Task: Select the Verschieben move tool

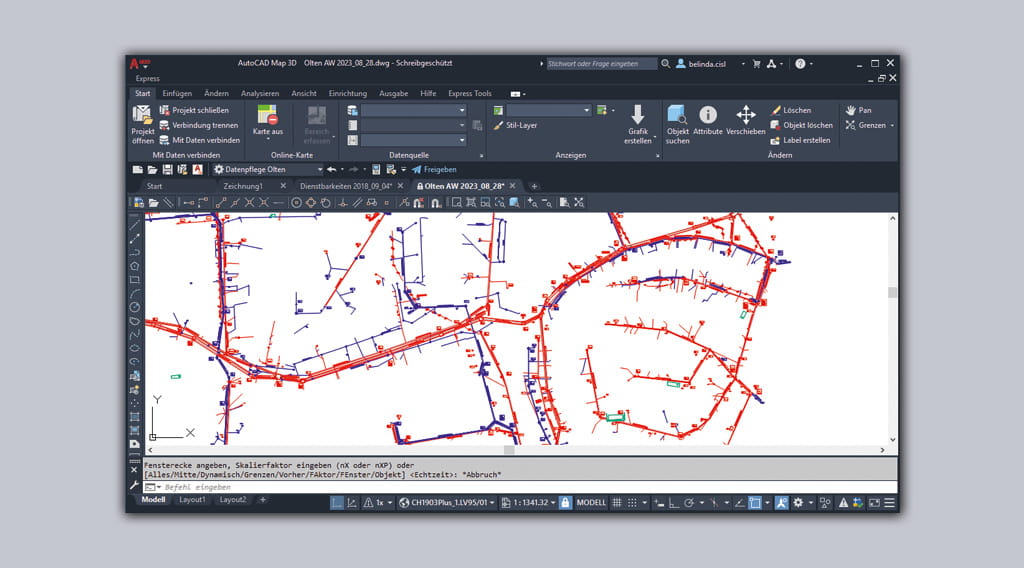Action: pyautogui.click(x=746, y=114)
